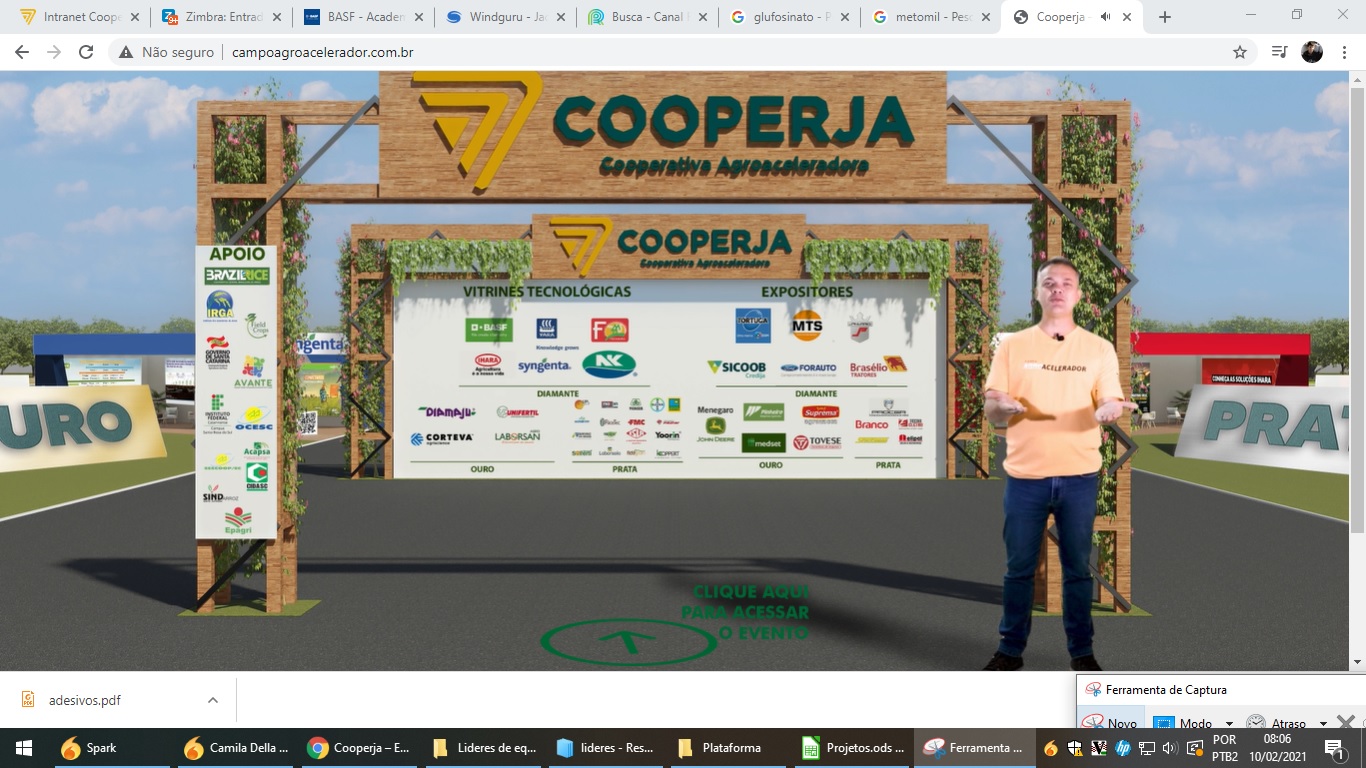Mute audio via Cooperja tab speaker icon

pos(1106,17)
